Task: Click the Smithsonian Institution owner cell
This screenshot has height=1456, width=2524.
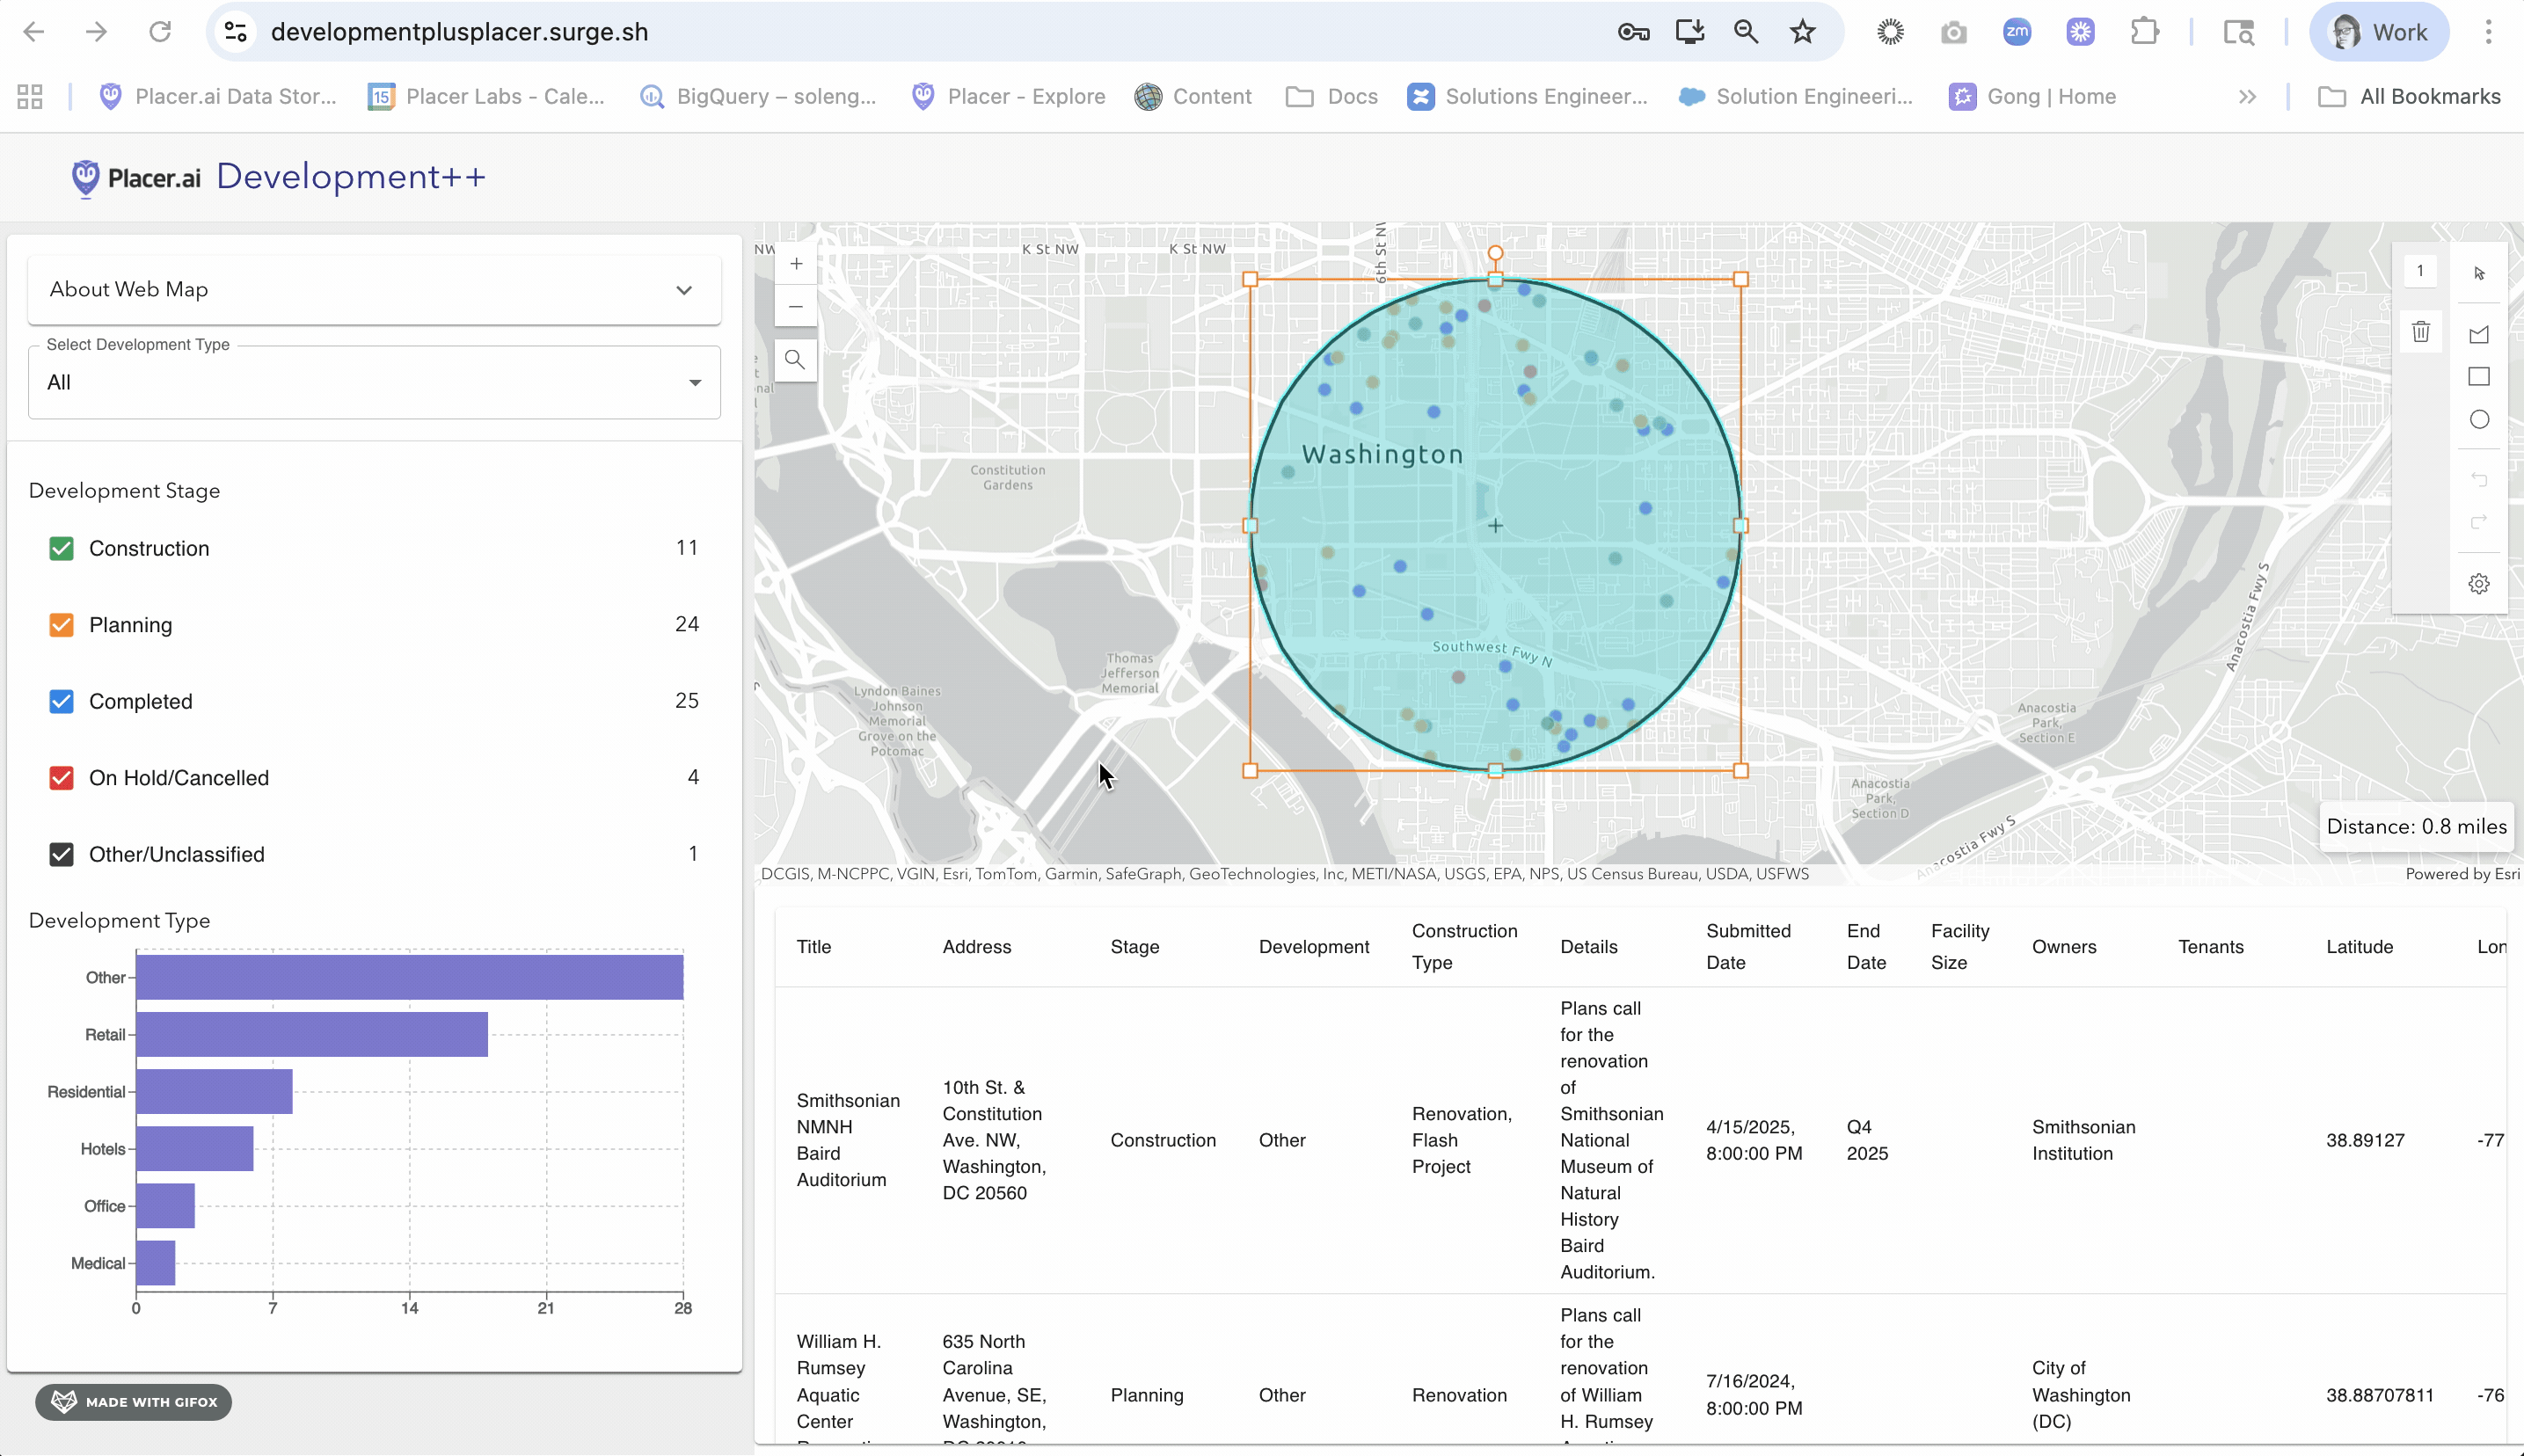Action: [2083, 1140]
